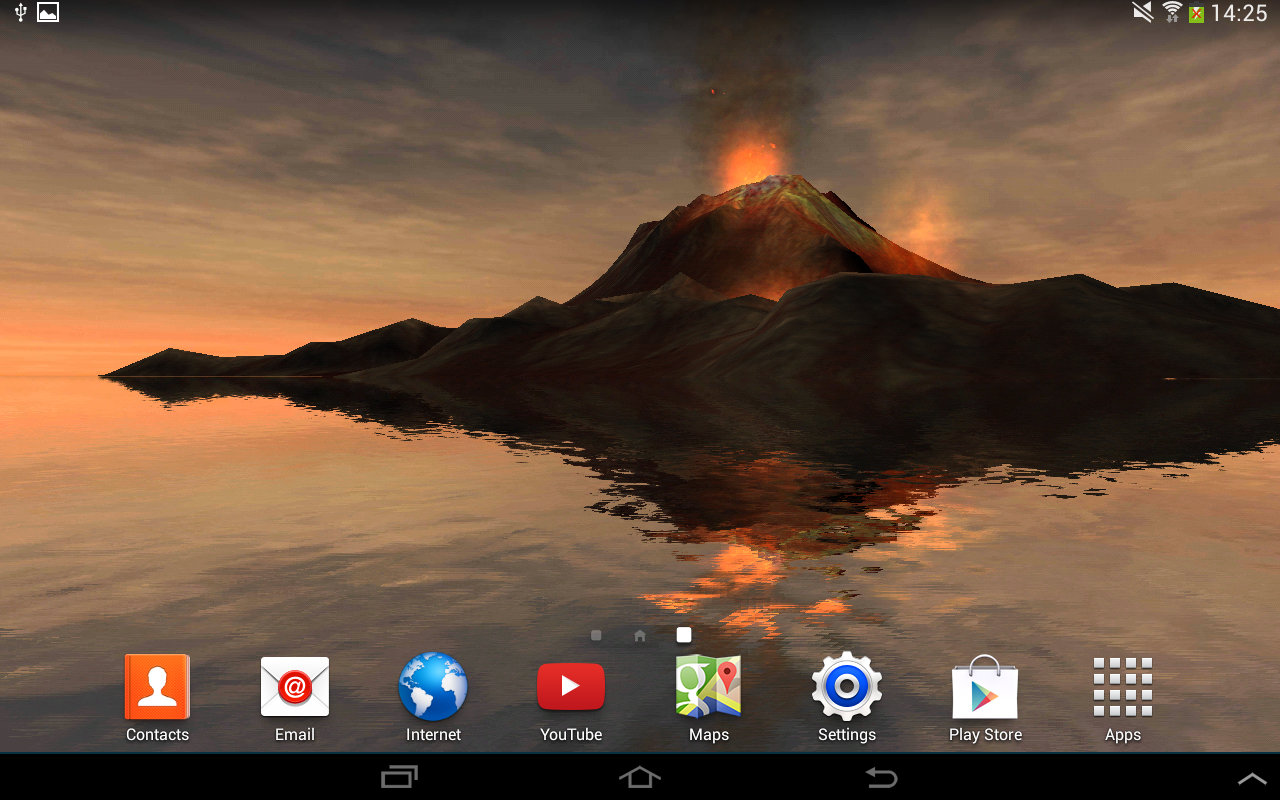
Task: Tap the recent apps navigation button
Action: tap(400, 777)
